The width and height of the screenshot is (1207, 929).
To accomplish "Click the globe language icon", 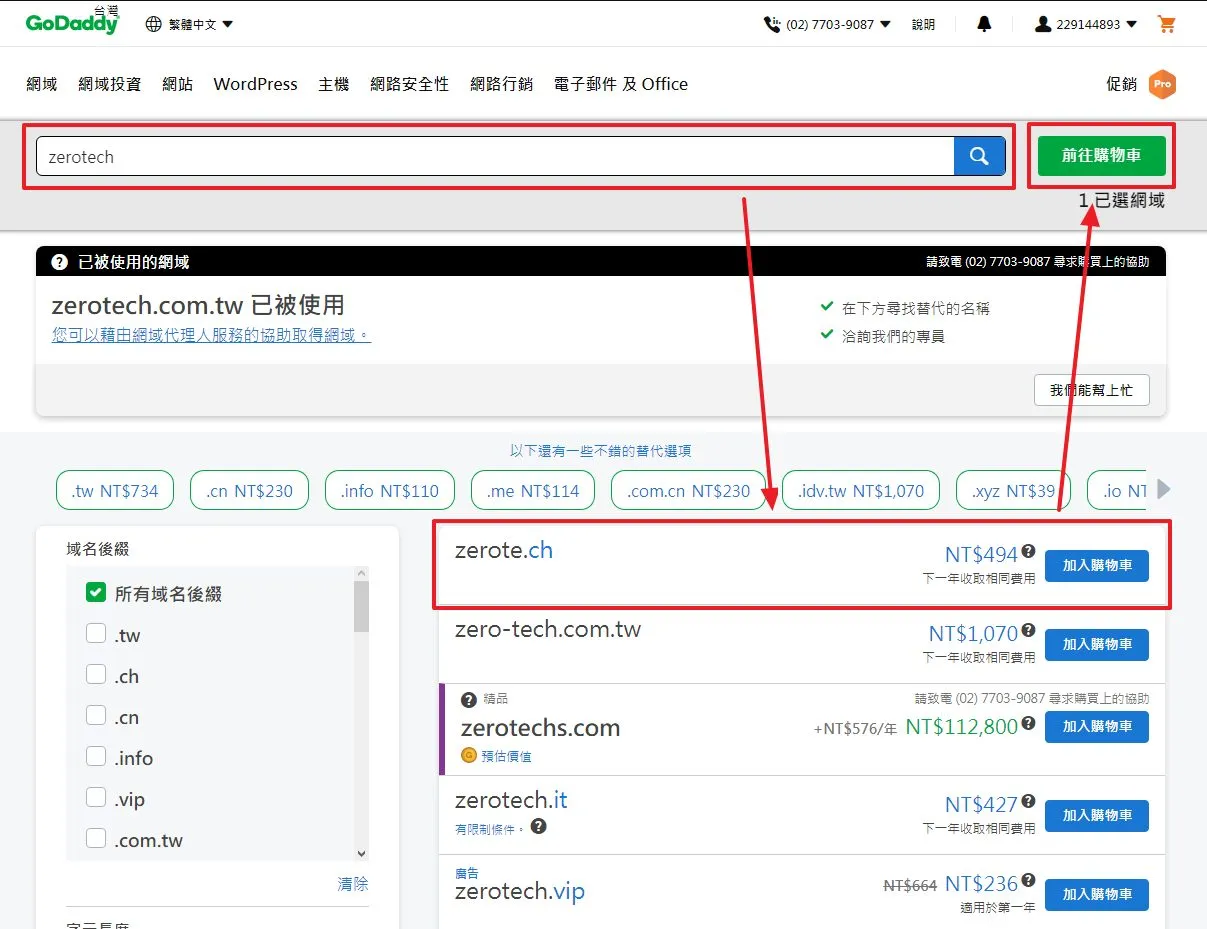I will coord(154,24).
